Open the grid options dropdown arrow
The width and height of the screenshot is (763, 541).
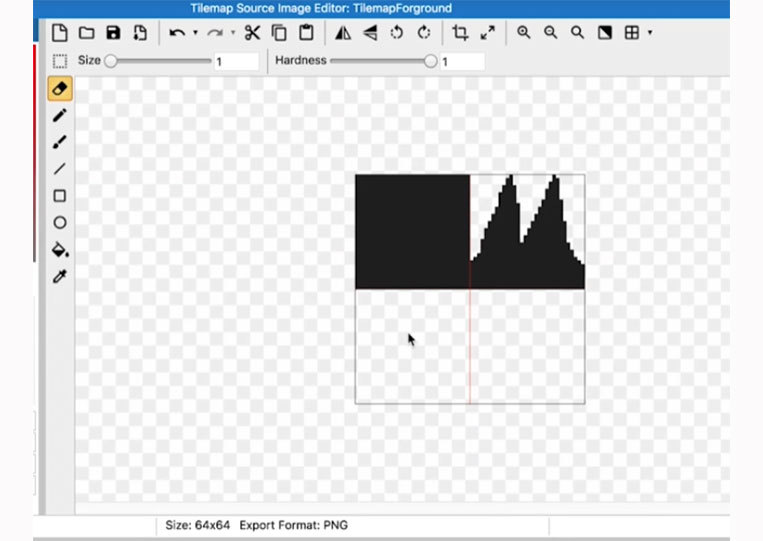click(x=650, y=33)
